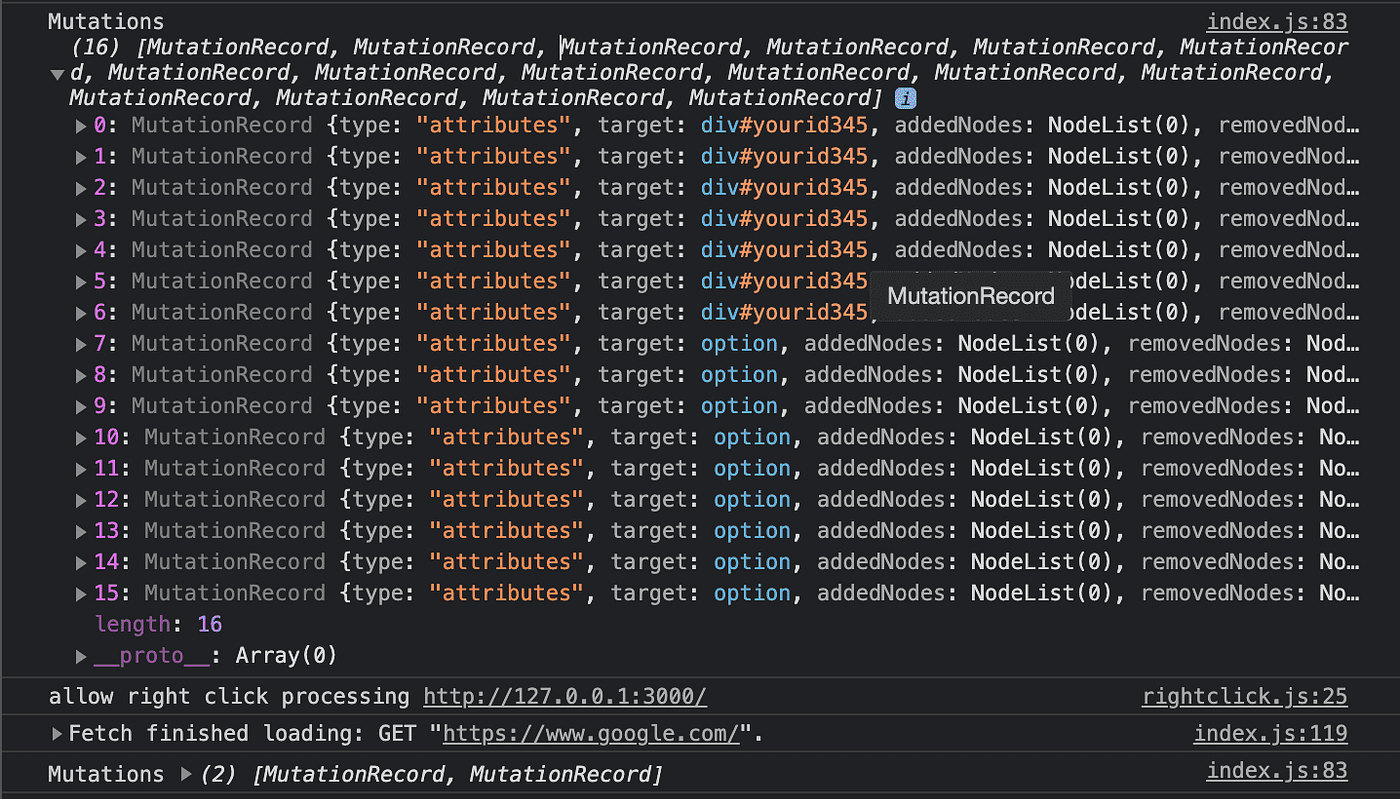Click "attributes" value in row 13
The image size is (1400, 799).
pos(507,531)
